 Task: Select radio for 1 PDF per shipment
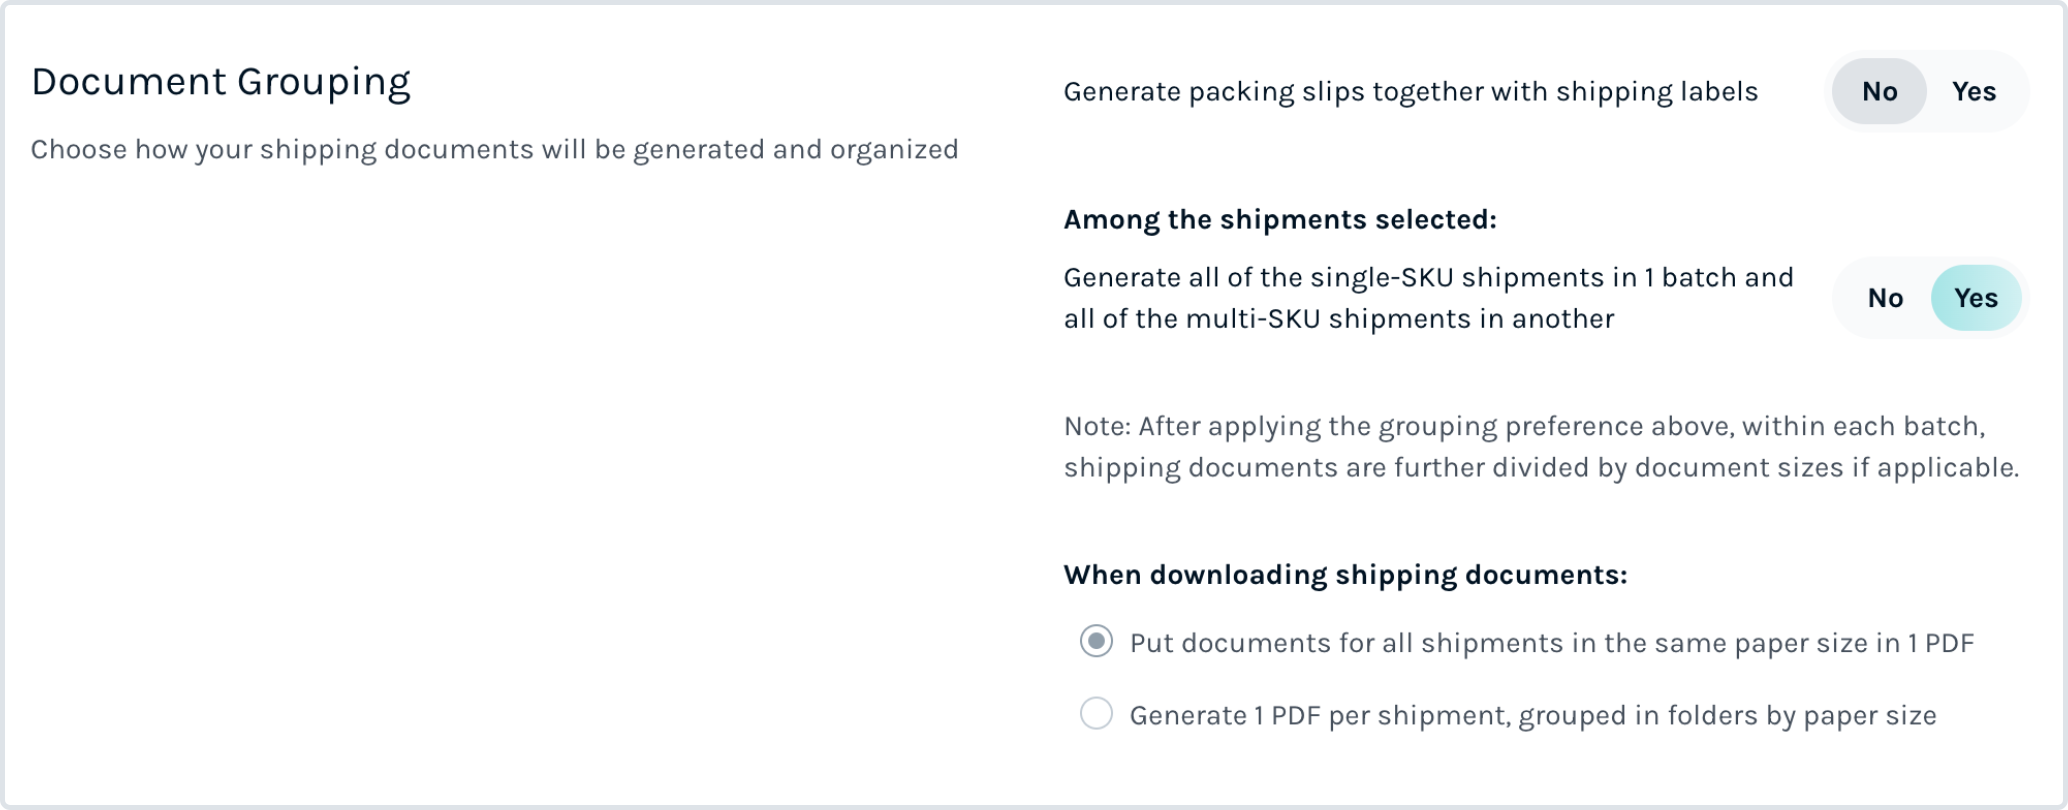(x=1096, y=713)
